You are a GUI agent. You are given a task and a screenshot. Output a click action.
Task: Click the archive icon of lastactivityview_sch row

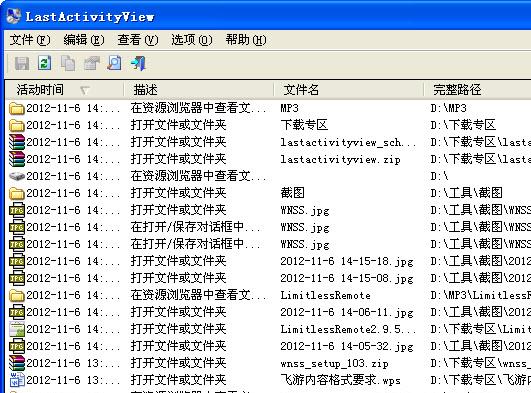coord(17,142)
